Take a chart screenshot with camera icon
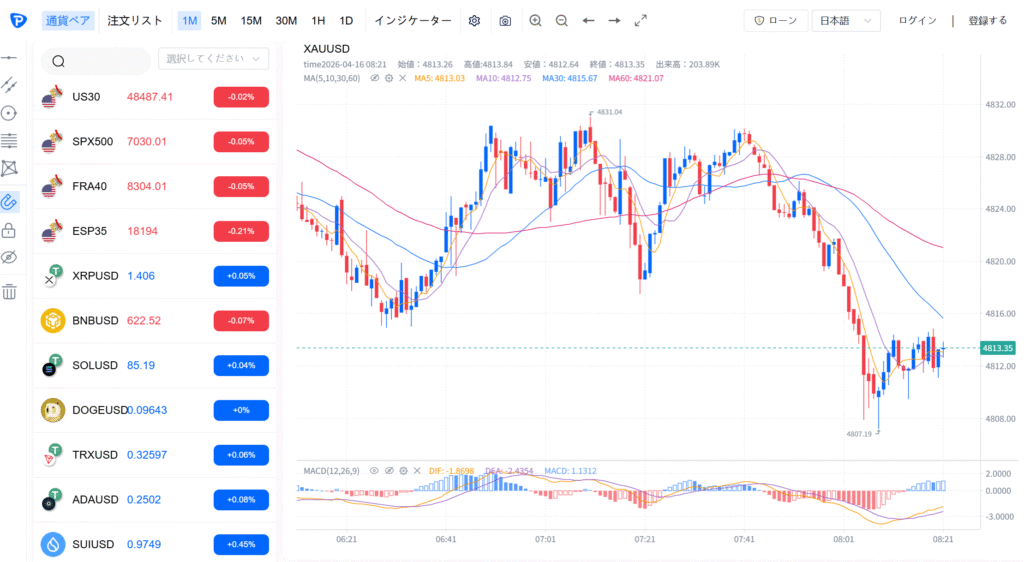1024x562 pixels. pyautogui.click(x=505, y=21)
